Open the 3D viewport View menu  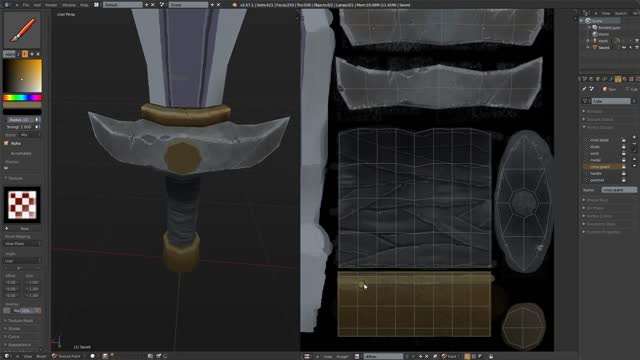coord(27,356)
